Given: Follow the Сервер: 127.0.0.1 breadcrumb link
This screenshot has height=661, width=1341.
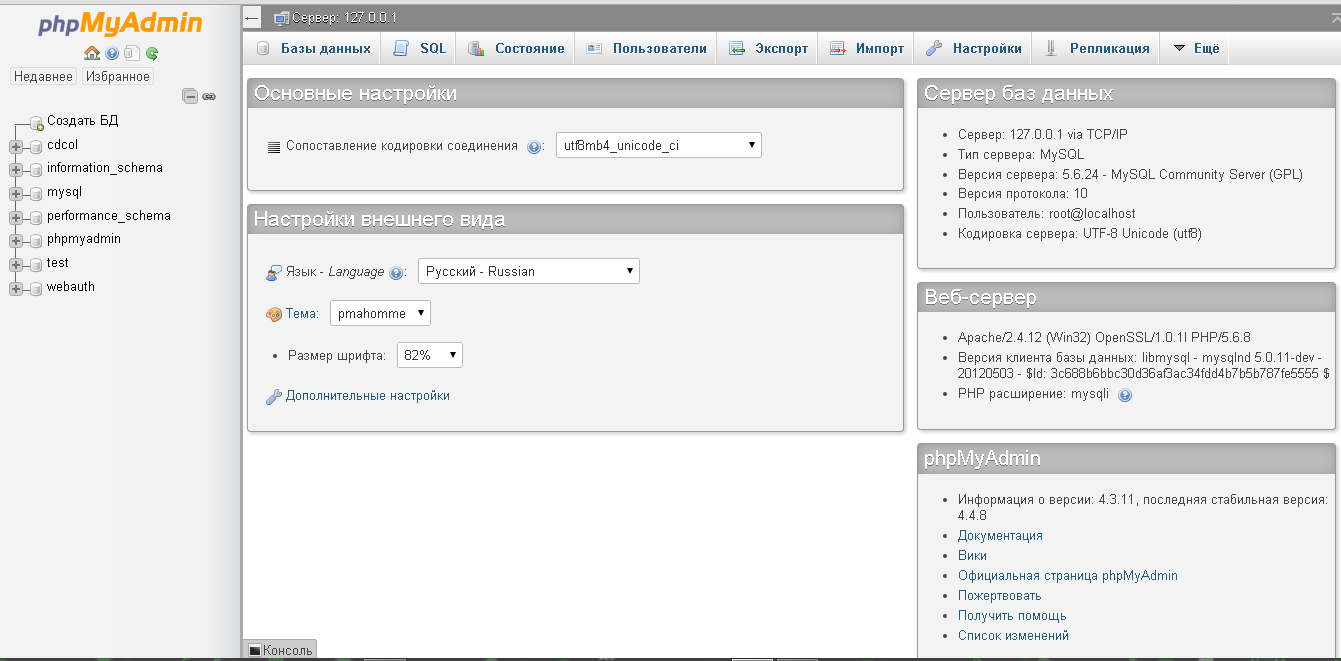Looking at the screenshot, I should (x=344, y=18).
